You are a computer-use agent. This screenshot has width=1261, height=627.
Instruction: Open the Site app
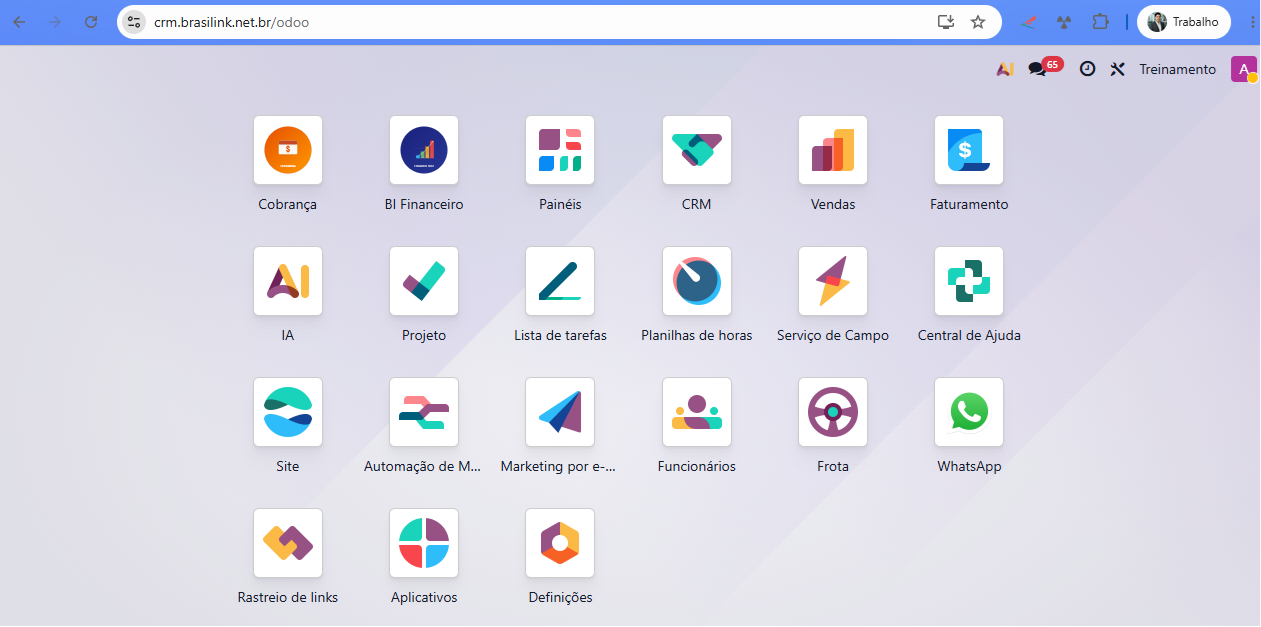point(288,412)
